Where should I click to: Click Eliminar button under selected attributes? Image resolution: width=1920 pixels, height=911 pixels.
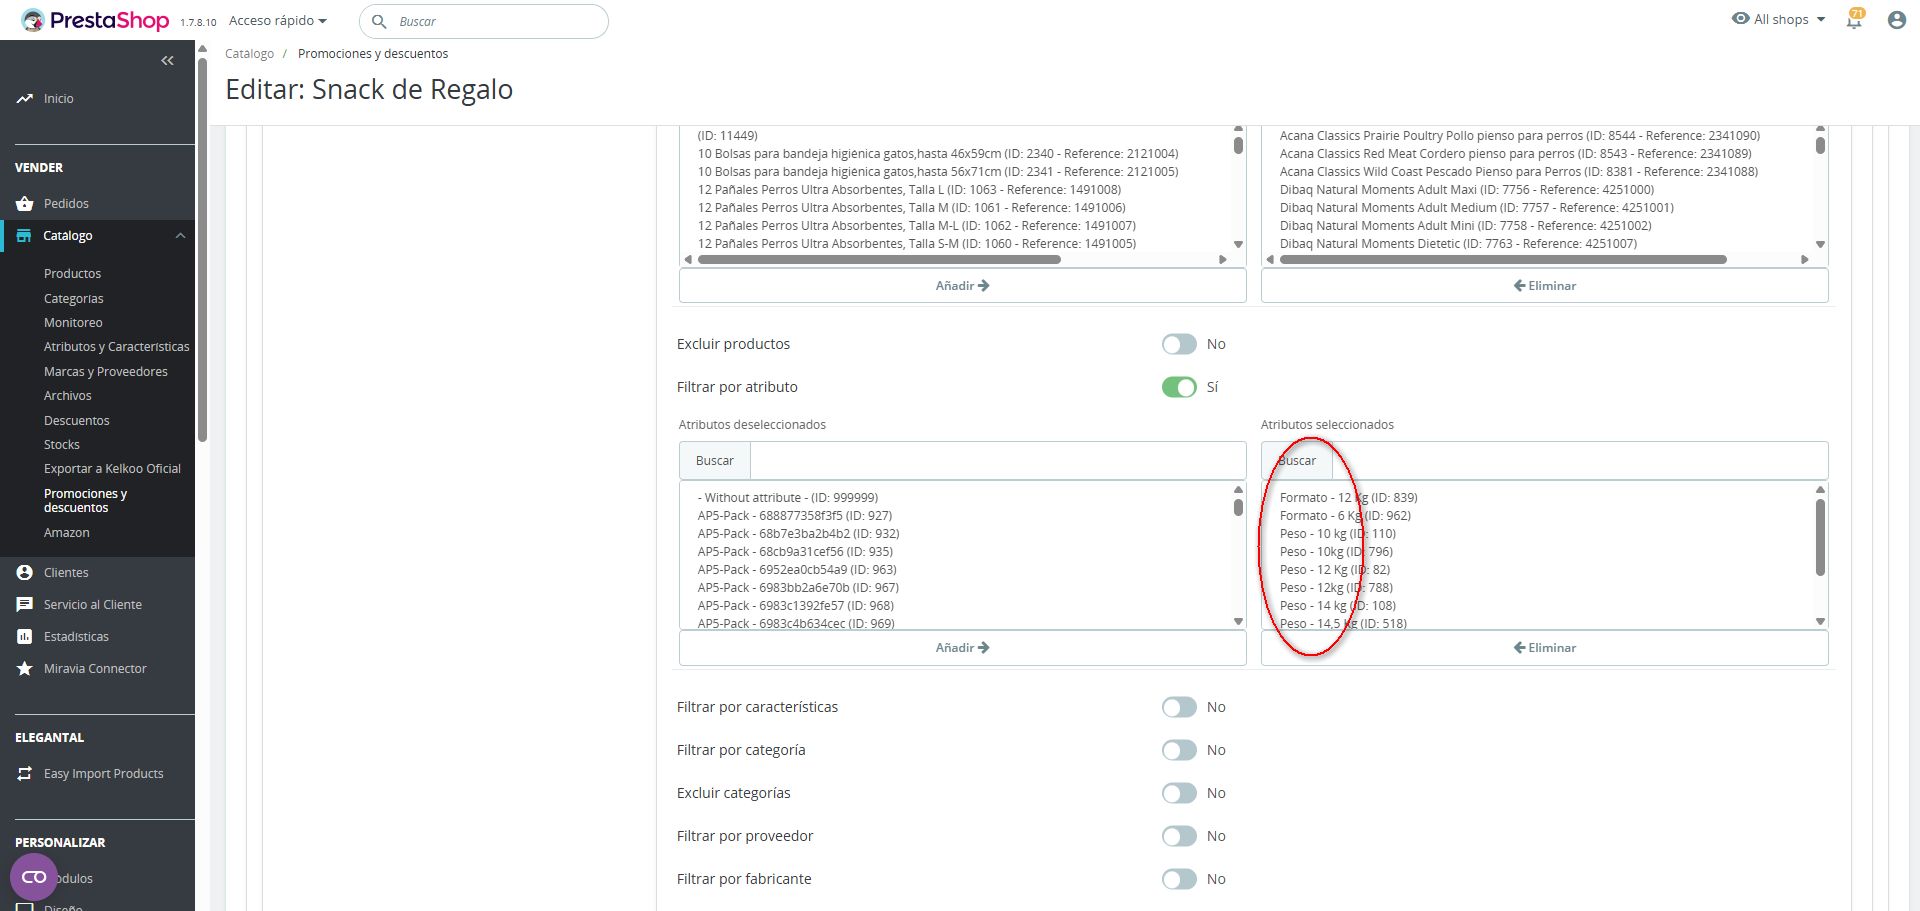pos(1545,648)
